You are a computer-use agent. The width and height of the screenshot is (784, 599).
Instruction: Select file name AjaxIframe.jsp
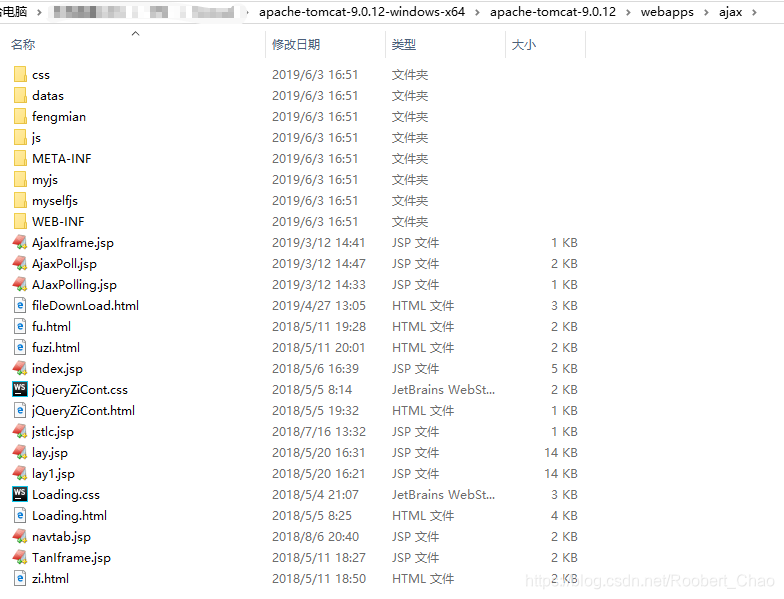(x=73, y=242)
